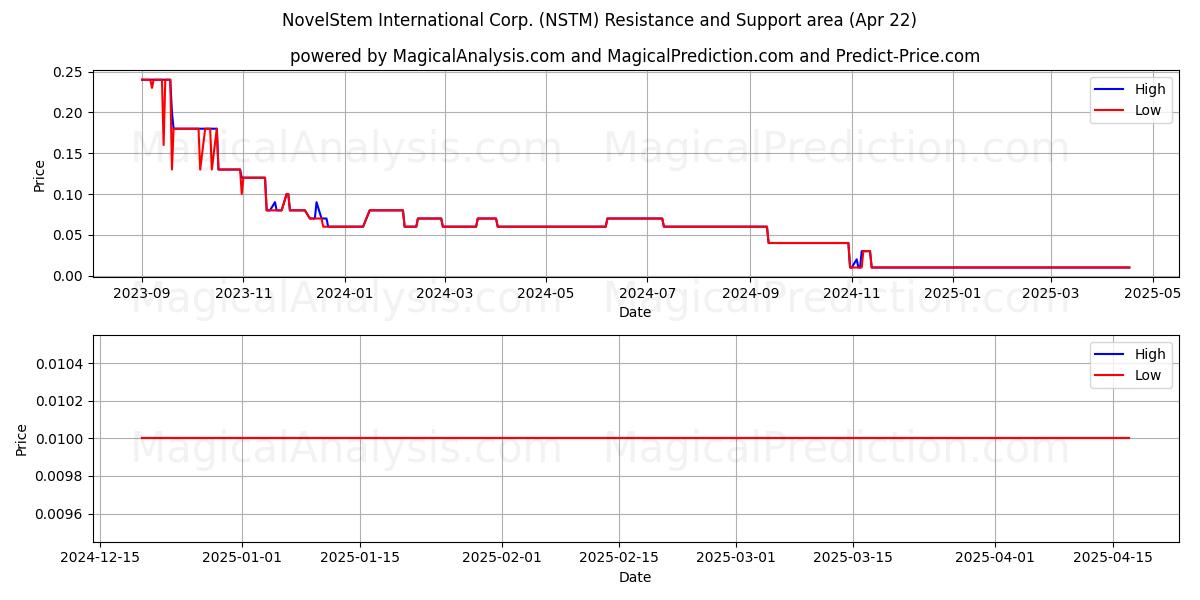Click the 2023-11 tick label
Viewport: 1200px width, 600px height.
(x=243, y=293)
